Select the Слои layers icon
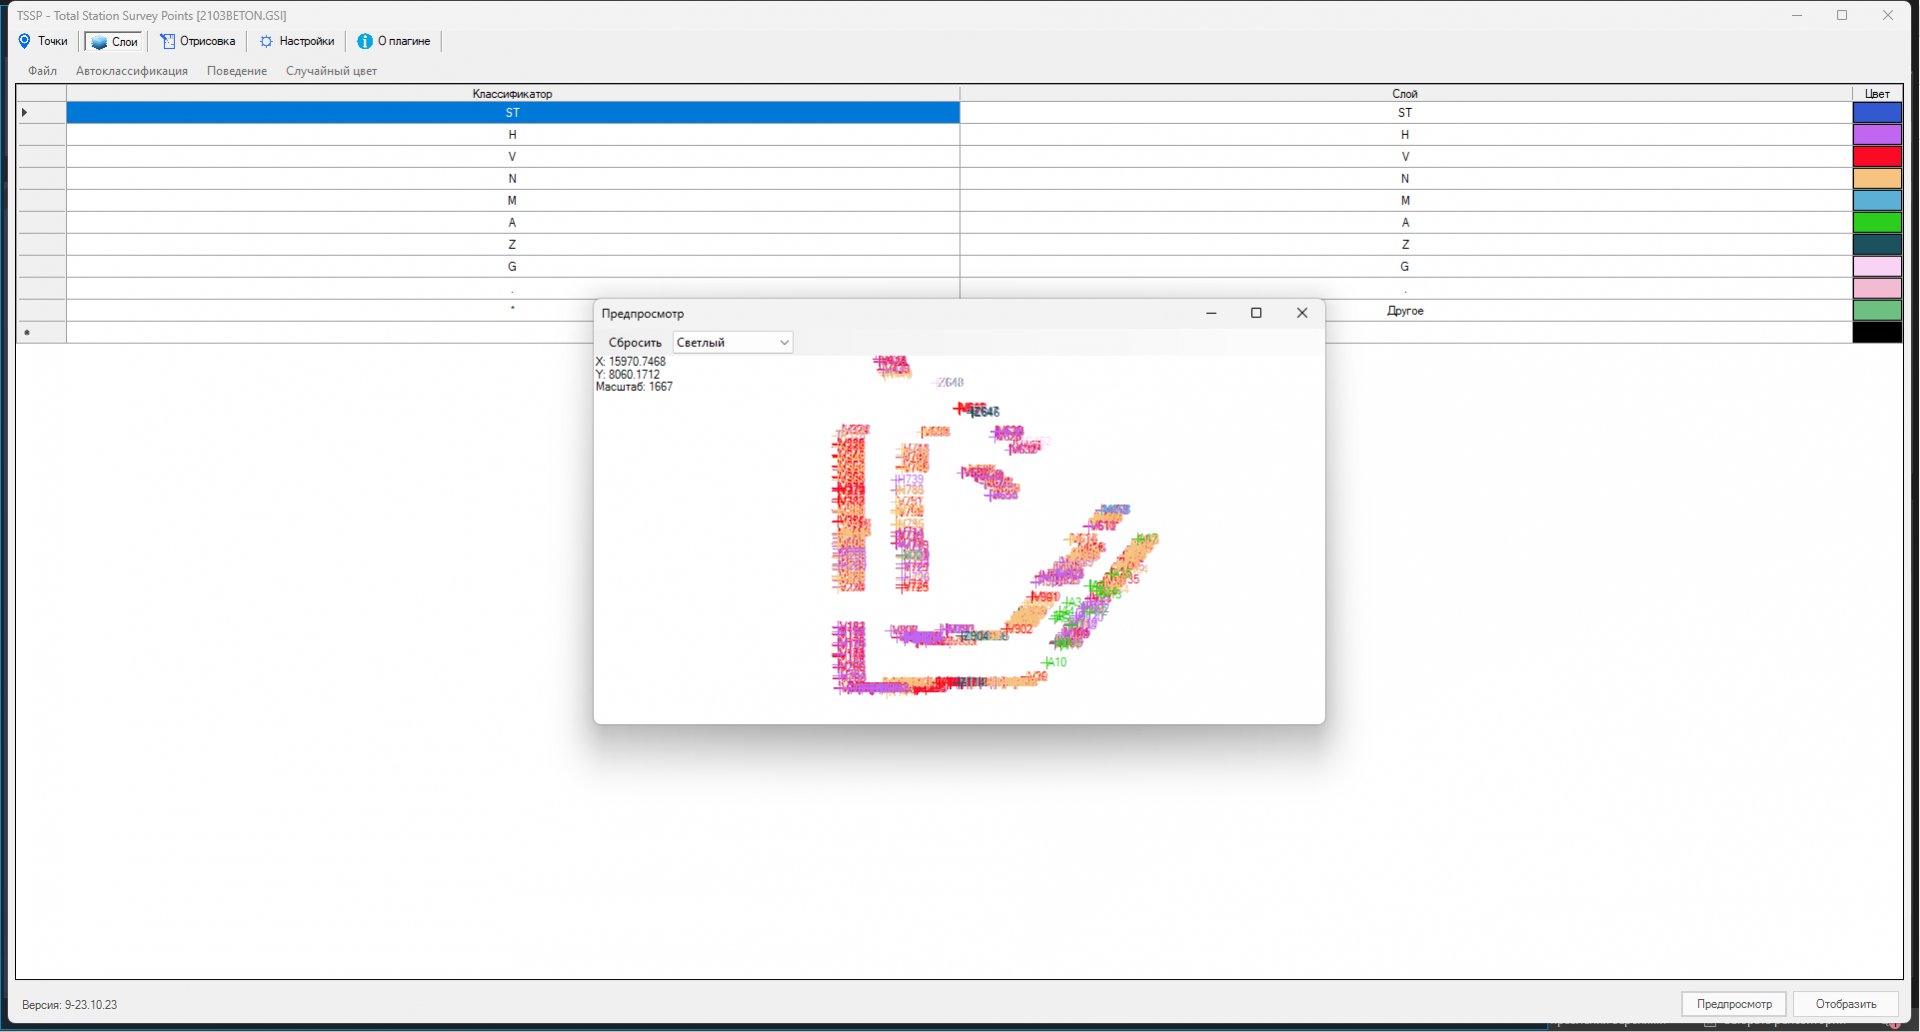Image resolution: width=1920 pixels, height=1032 pixels. tap(99, 42)
